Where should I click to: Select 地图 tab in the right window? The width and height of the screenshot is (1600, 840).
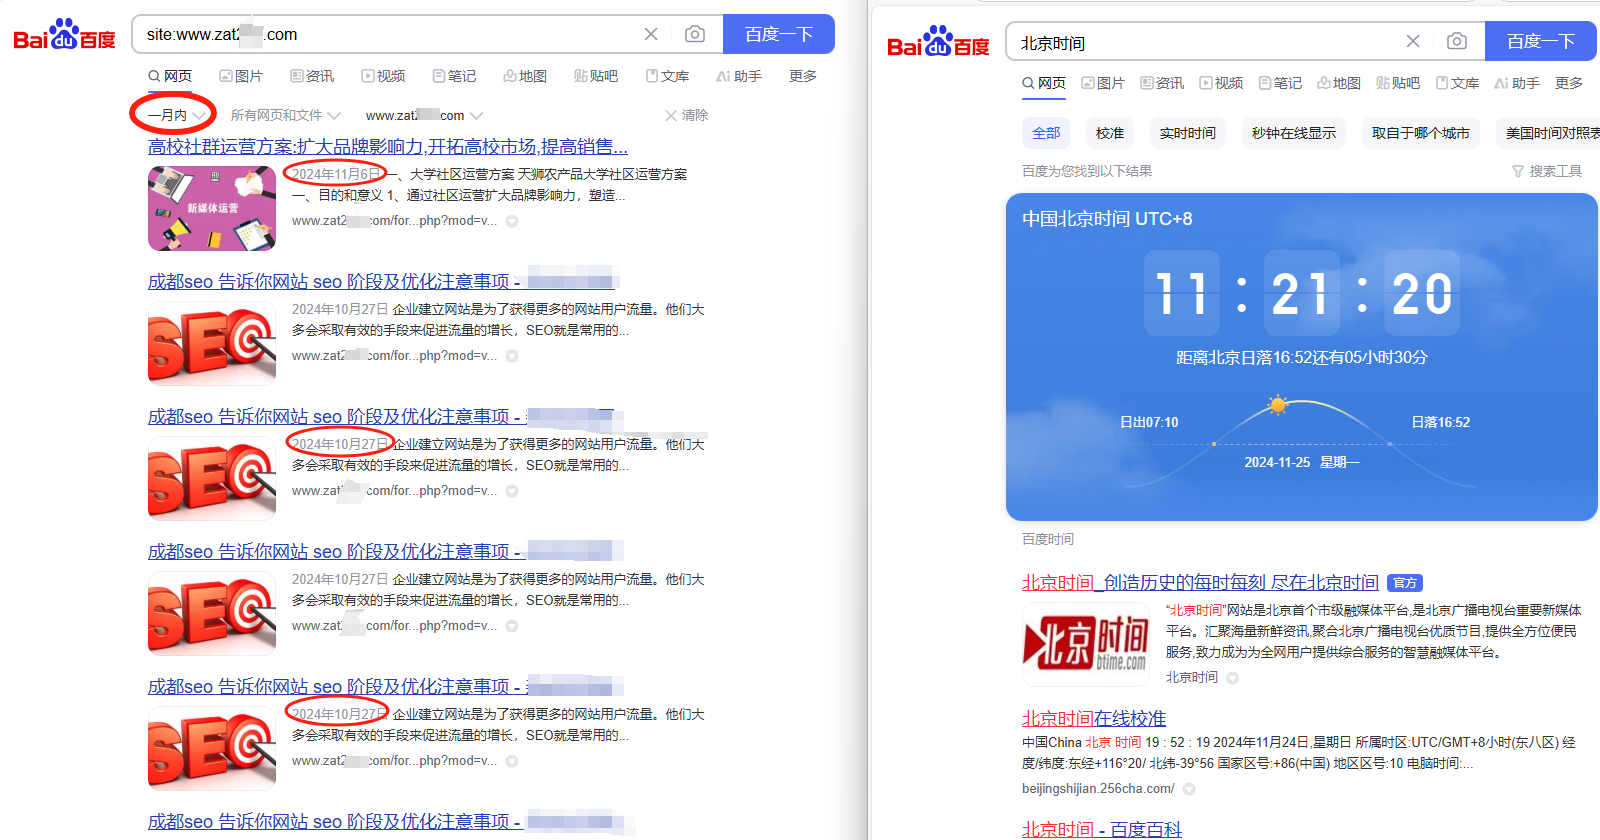[x=1339, y=83]
